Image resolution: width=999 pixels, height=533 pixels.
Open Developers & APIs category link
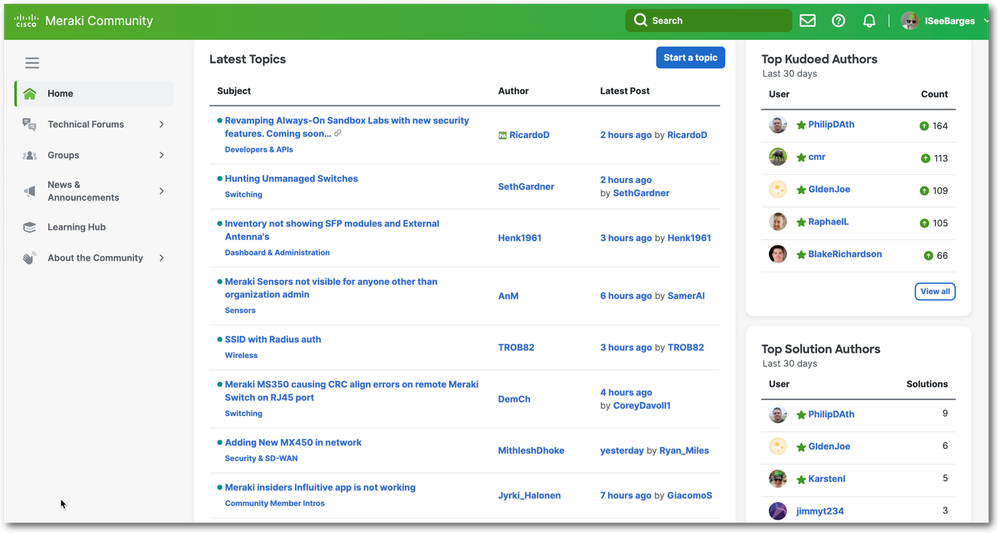pyautogui.click(x=259, y=150)
